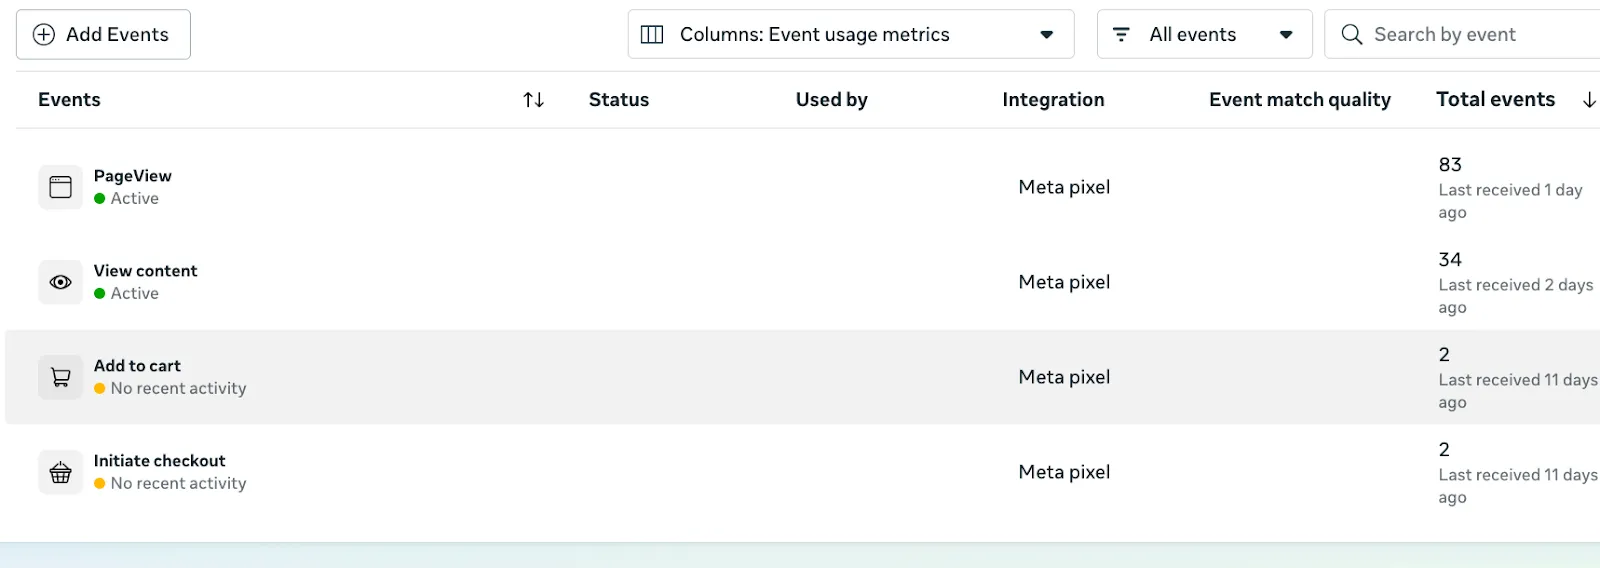This screenshot has width=1600, height=568.
Task: Click the caret arrow of All events
Action: tap(1286, 35)
